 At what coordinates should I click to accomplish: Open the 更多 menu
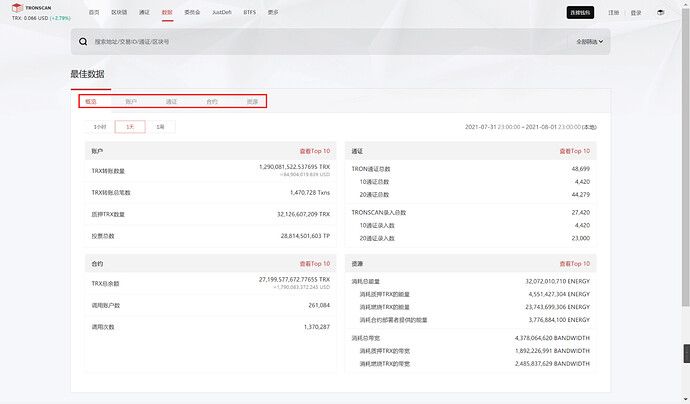pyautogui.click(x=273, y=12)
